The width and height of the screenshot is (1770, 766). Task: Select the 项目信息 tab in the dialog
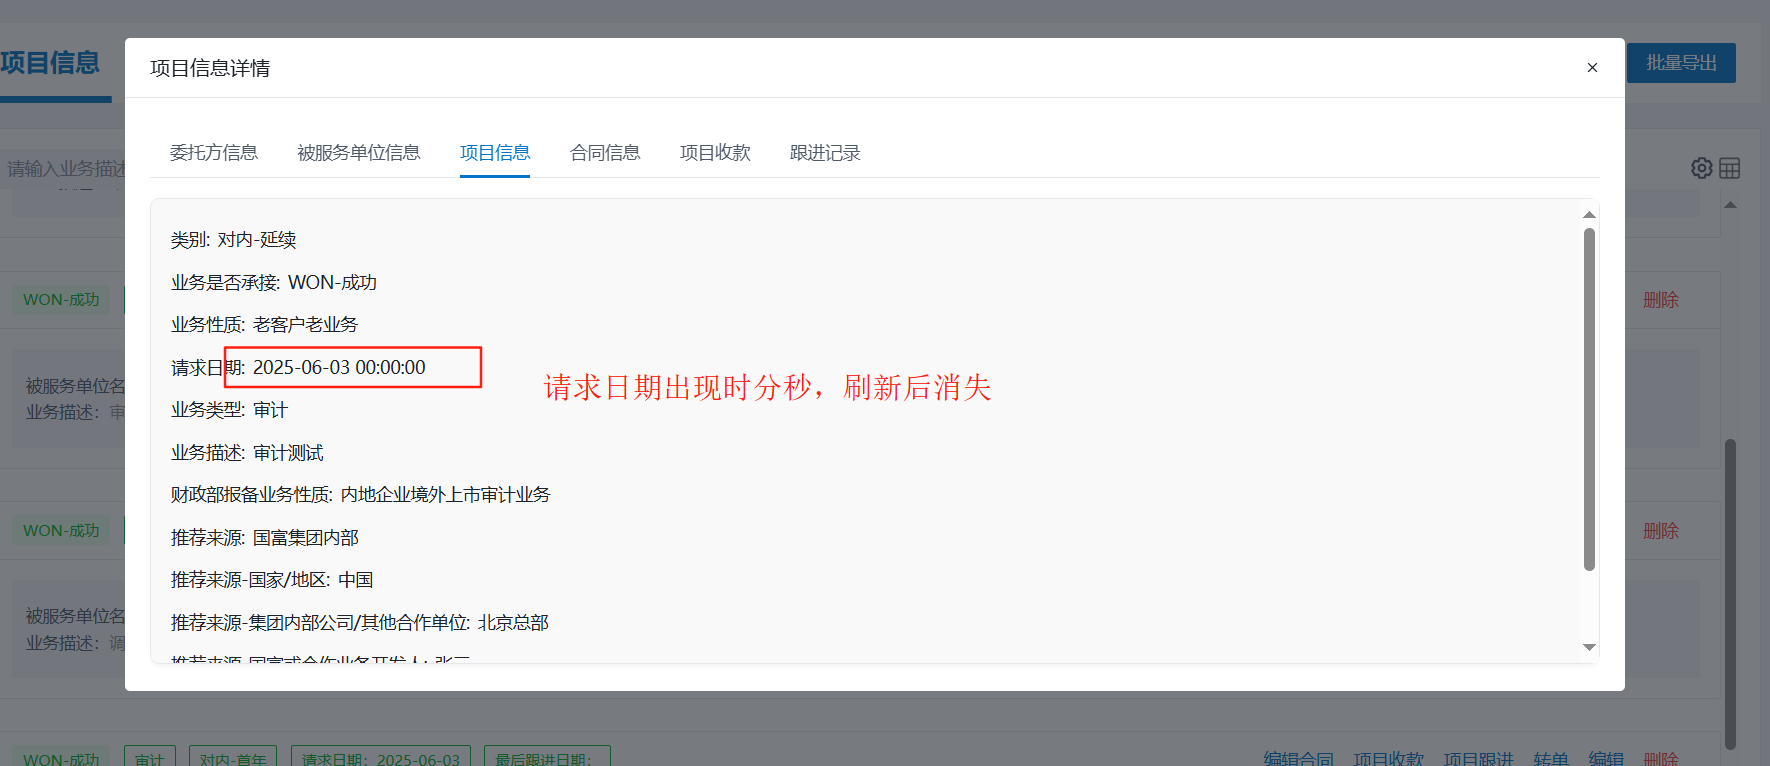[495, 153]
